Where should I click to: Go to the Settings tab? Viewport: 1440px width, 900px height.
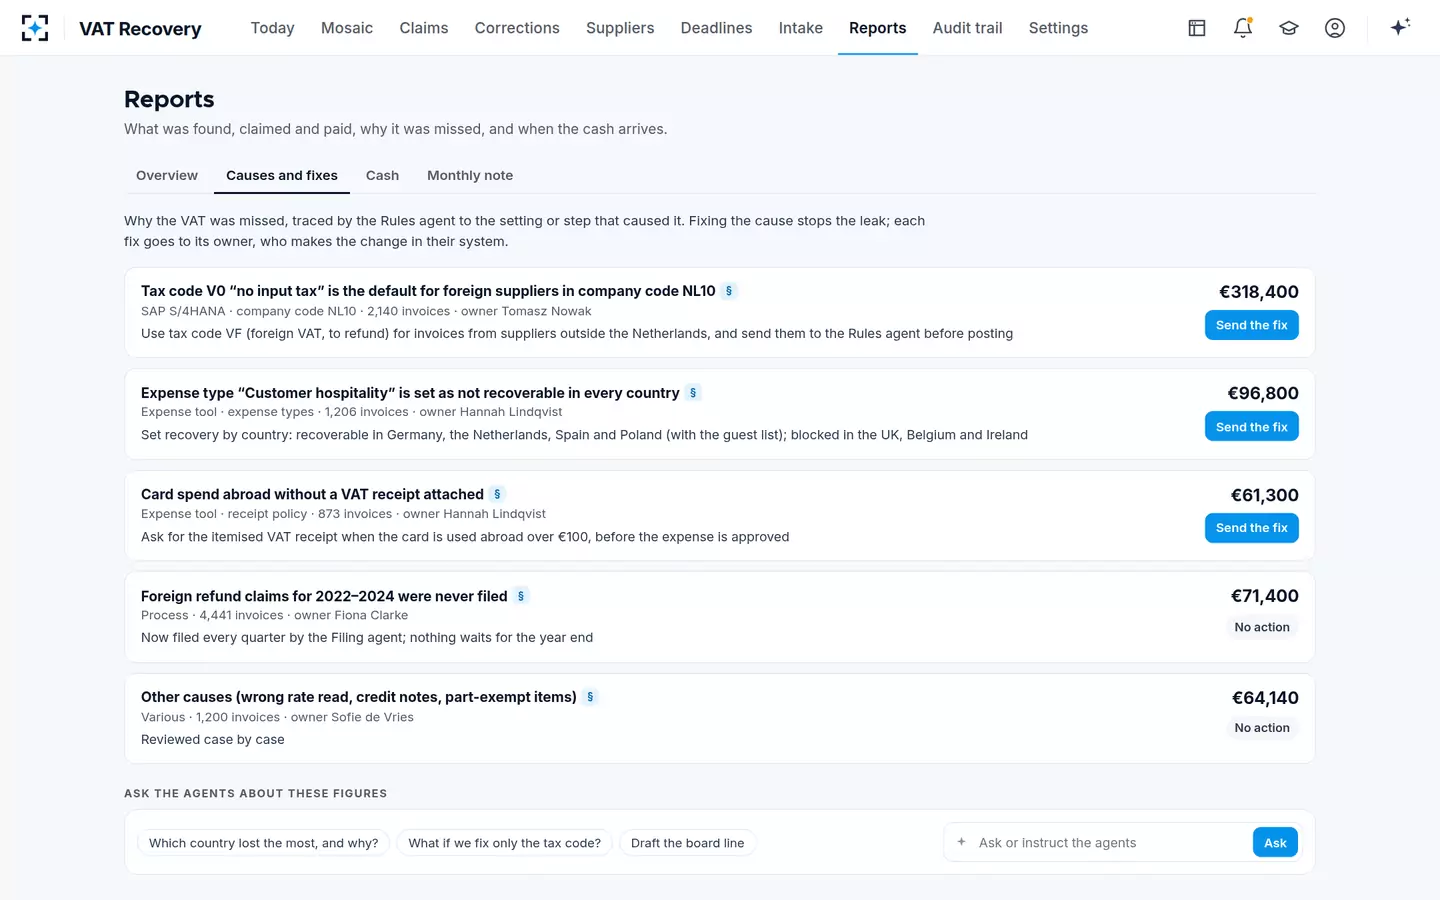tap(1058, 28)
